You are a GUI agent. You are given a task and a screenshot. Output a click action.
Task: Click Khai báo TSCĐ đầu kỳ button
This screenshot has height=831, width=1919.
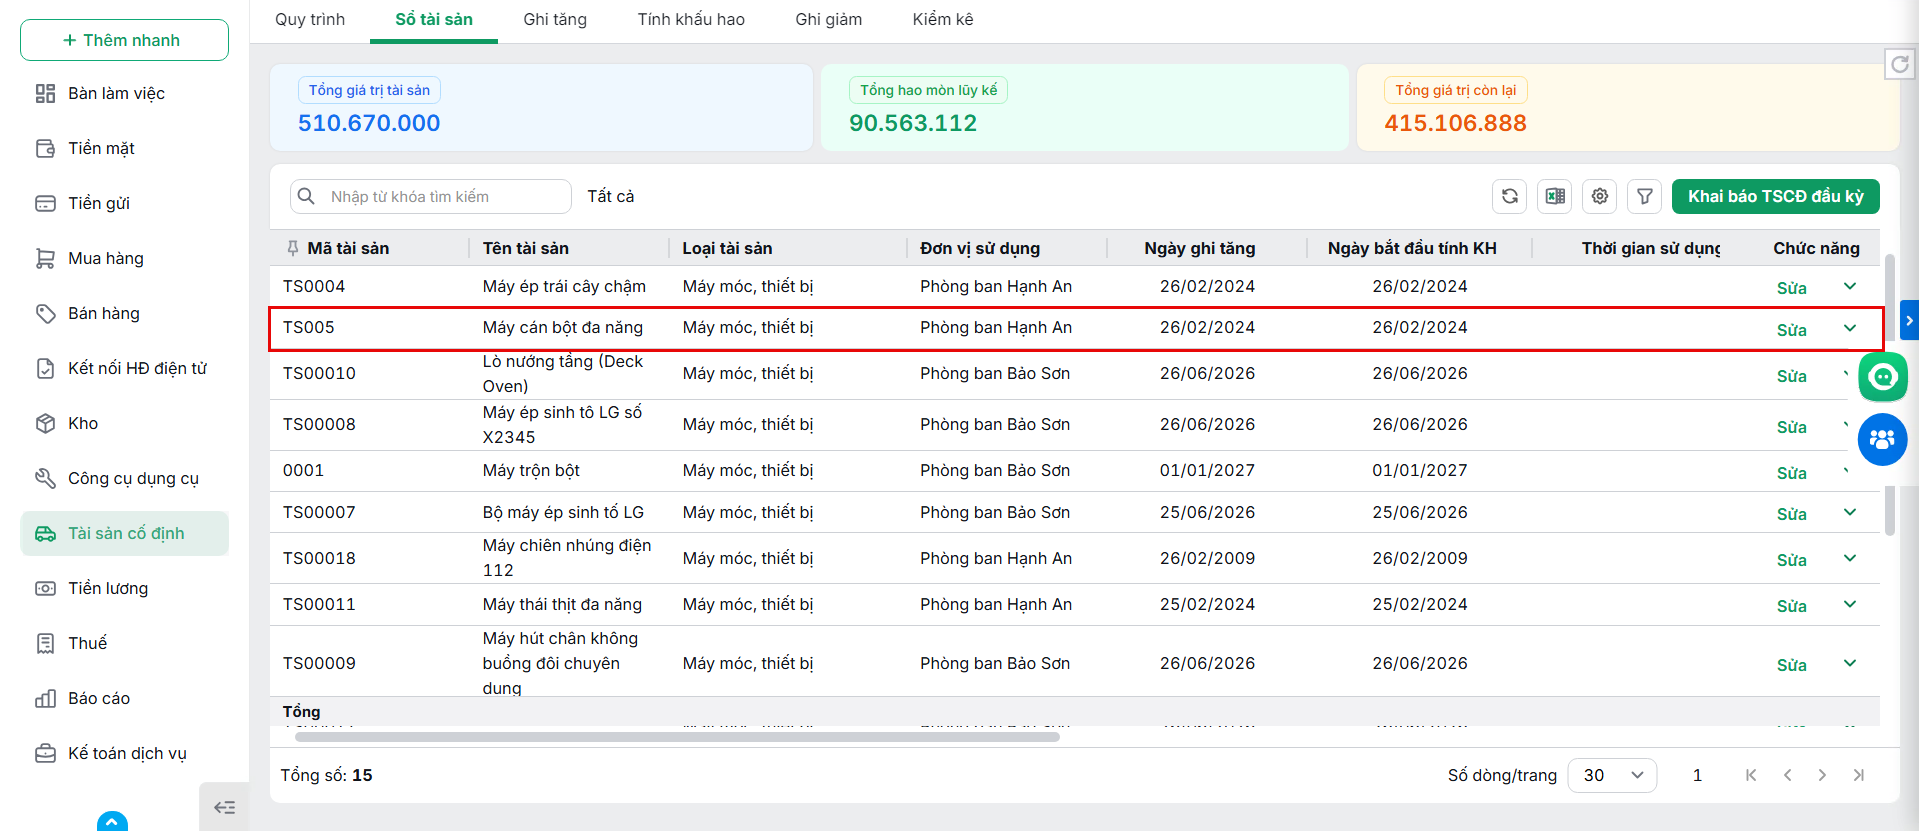click(1776, 196)
